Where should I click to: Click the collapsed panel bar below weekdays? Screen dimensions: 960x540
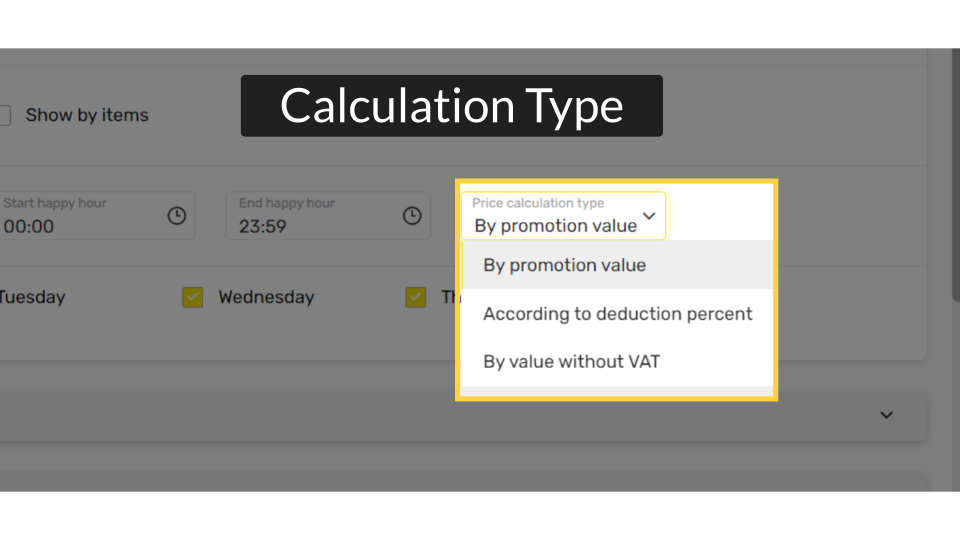(462, 416)
